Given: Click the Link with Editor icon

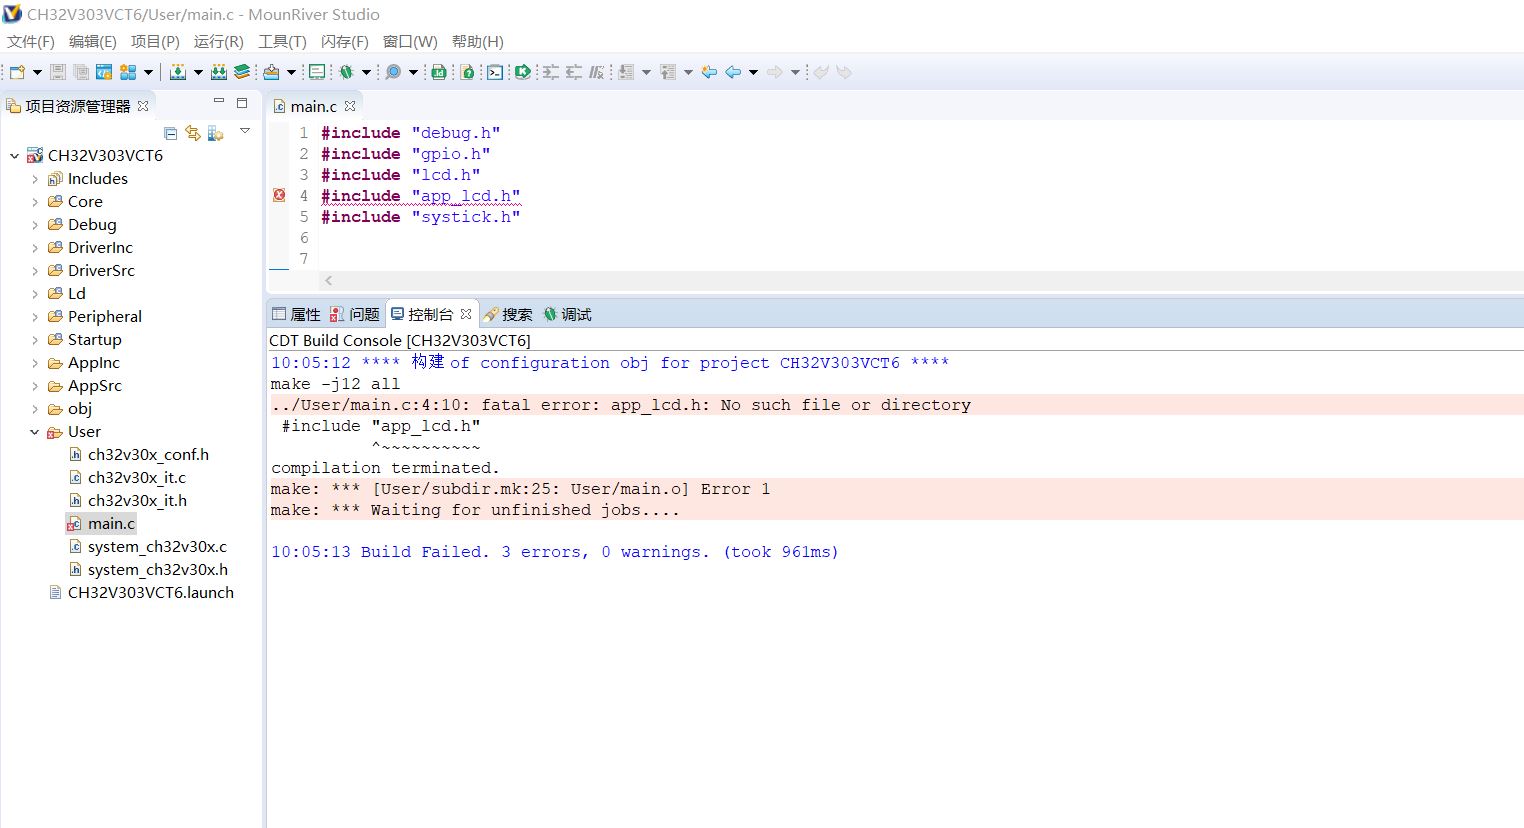Looking at the screenshot, I should point(192,133).
